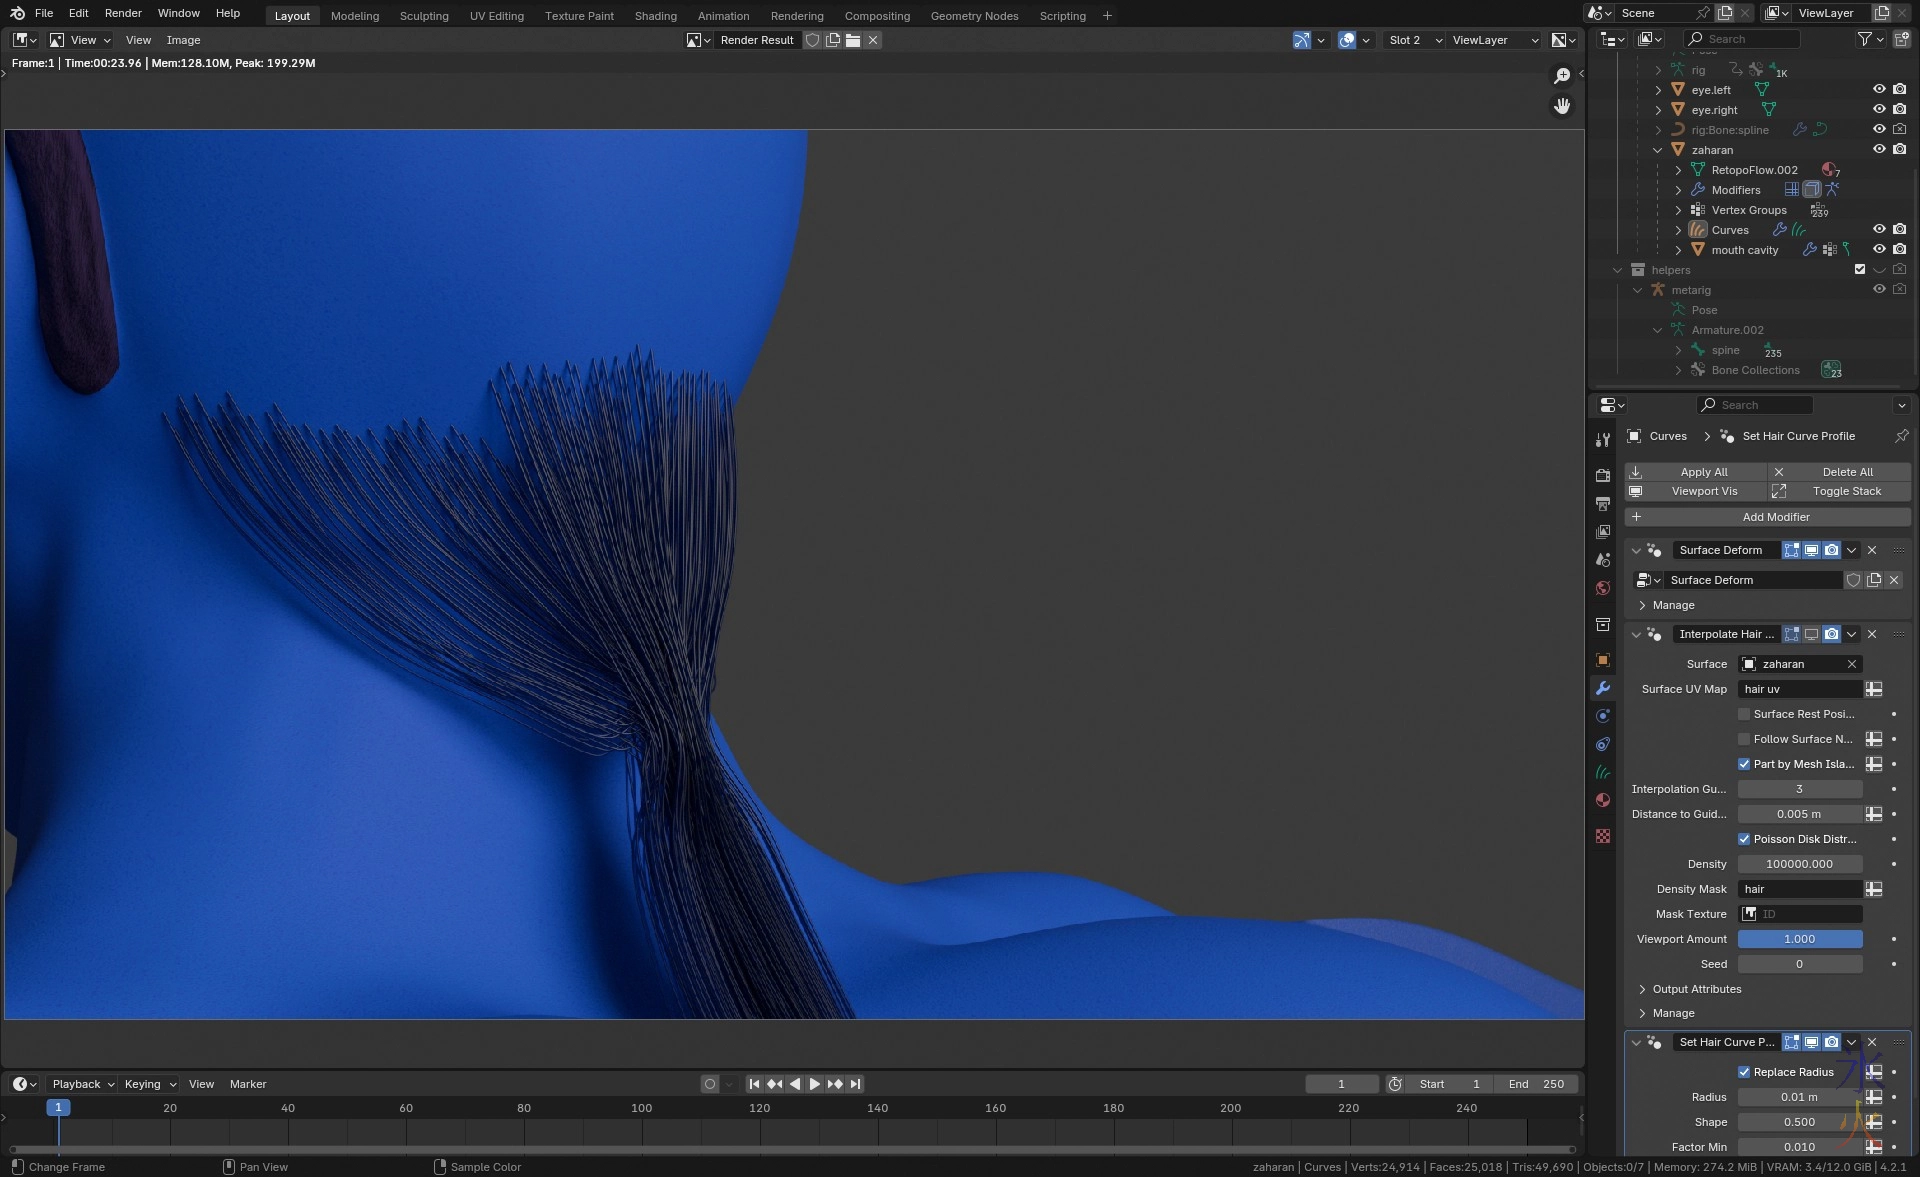
Task: Click the Viewport Amount slider
Action: pyautogui.click(x=1799, y=939)
